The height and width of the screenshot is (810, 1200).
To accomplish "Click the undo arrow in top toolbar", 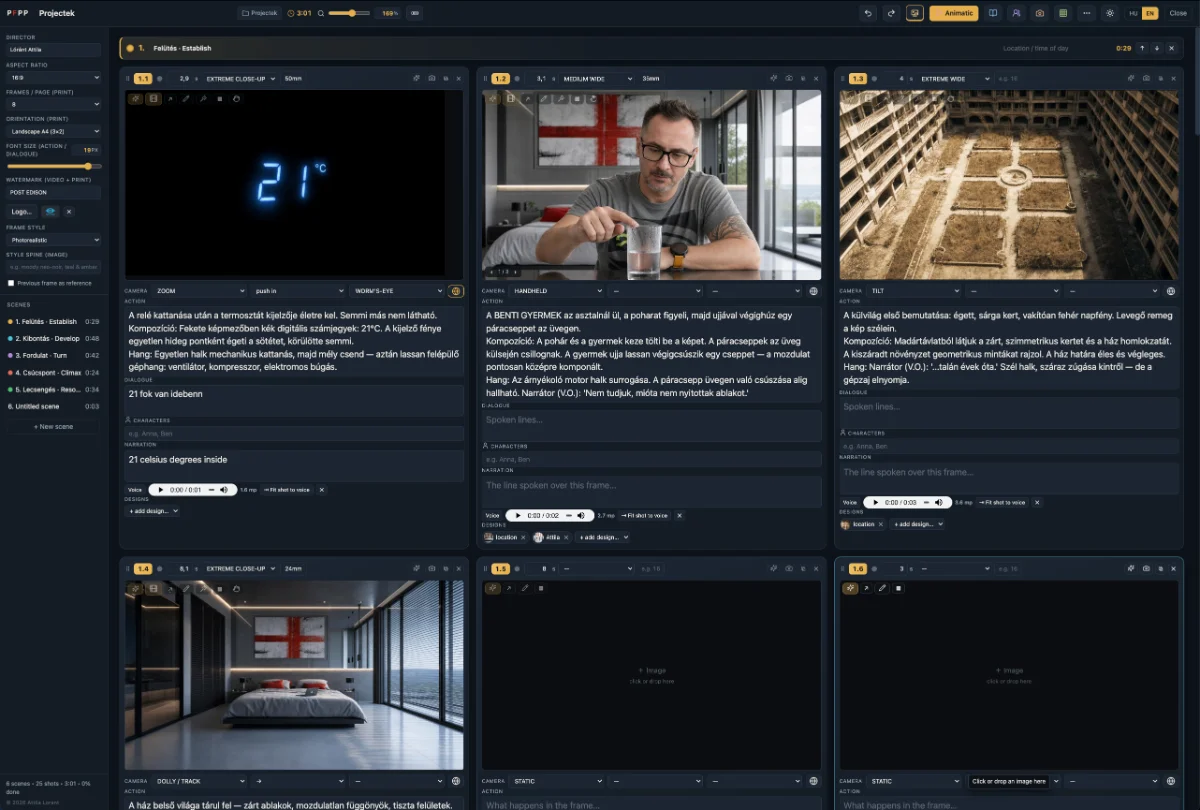I will coord(868,13).
